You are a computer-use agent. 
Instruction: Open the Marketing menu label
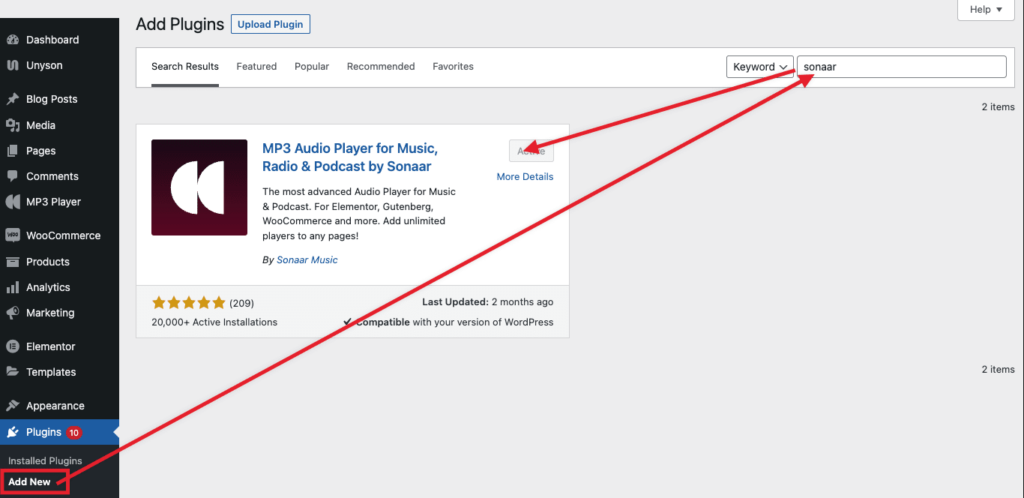point(50,313)
